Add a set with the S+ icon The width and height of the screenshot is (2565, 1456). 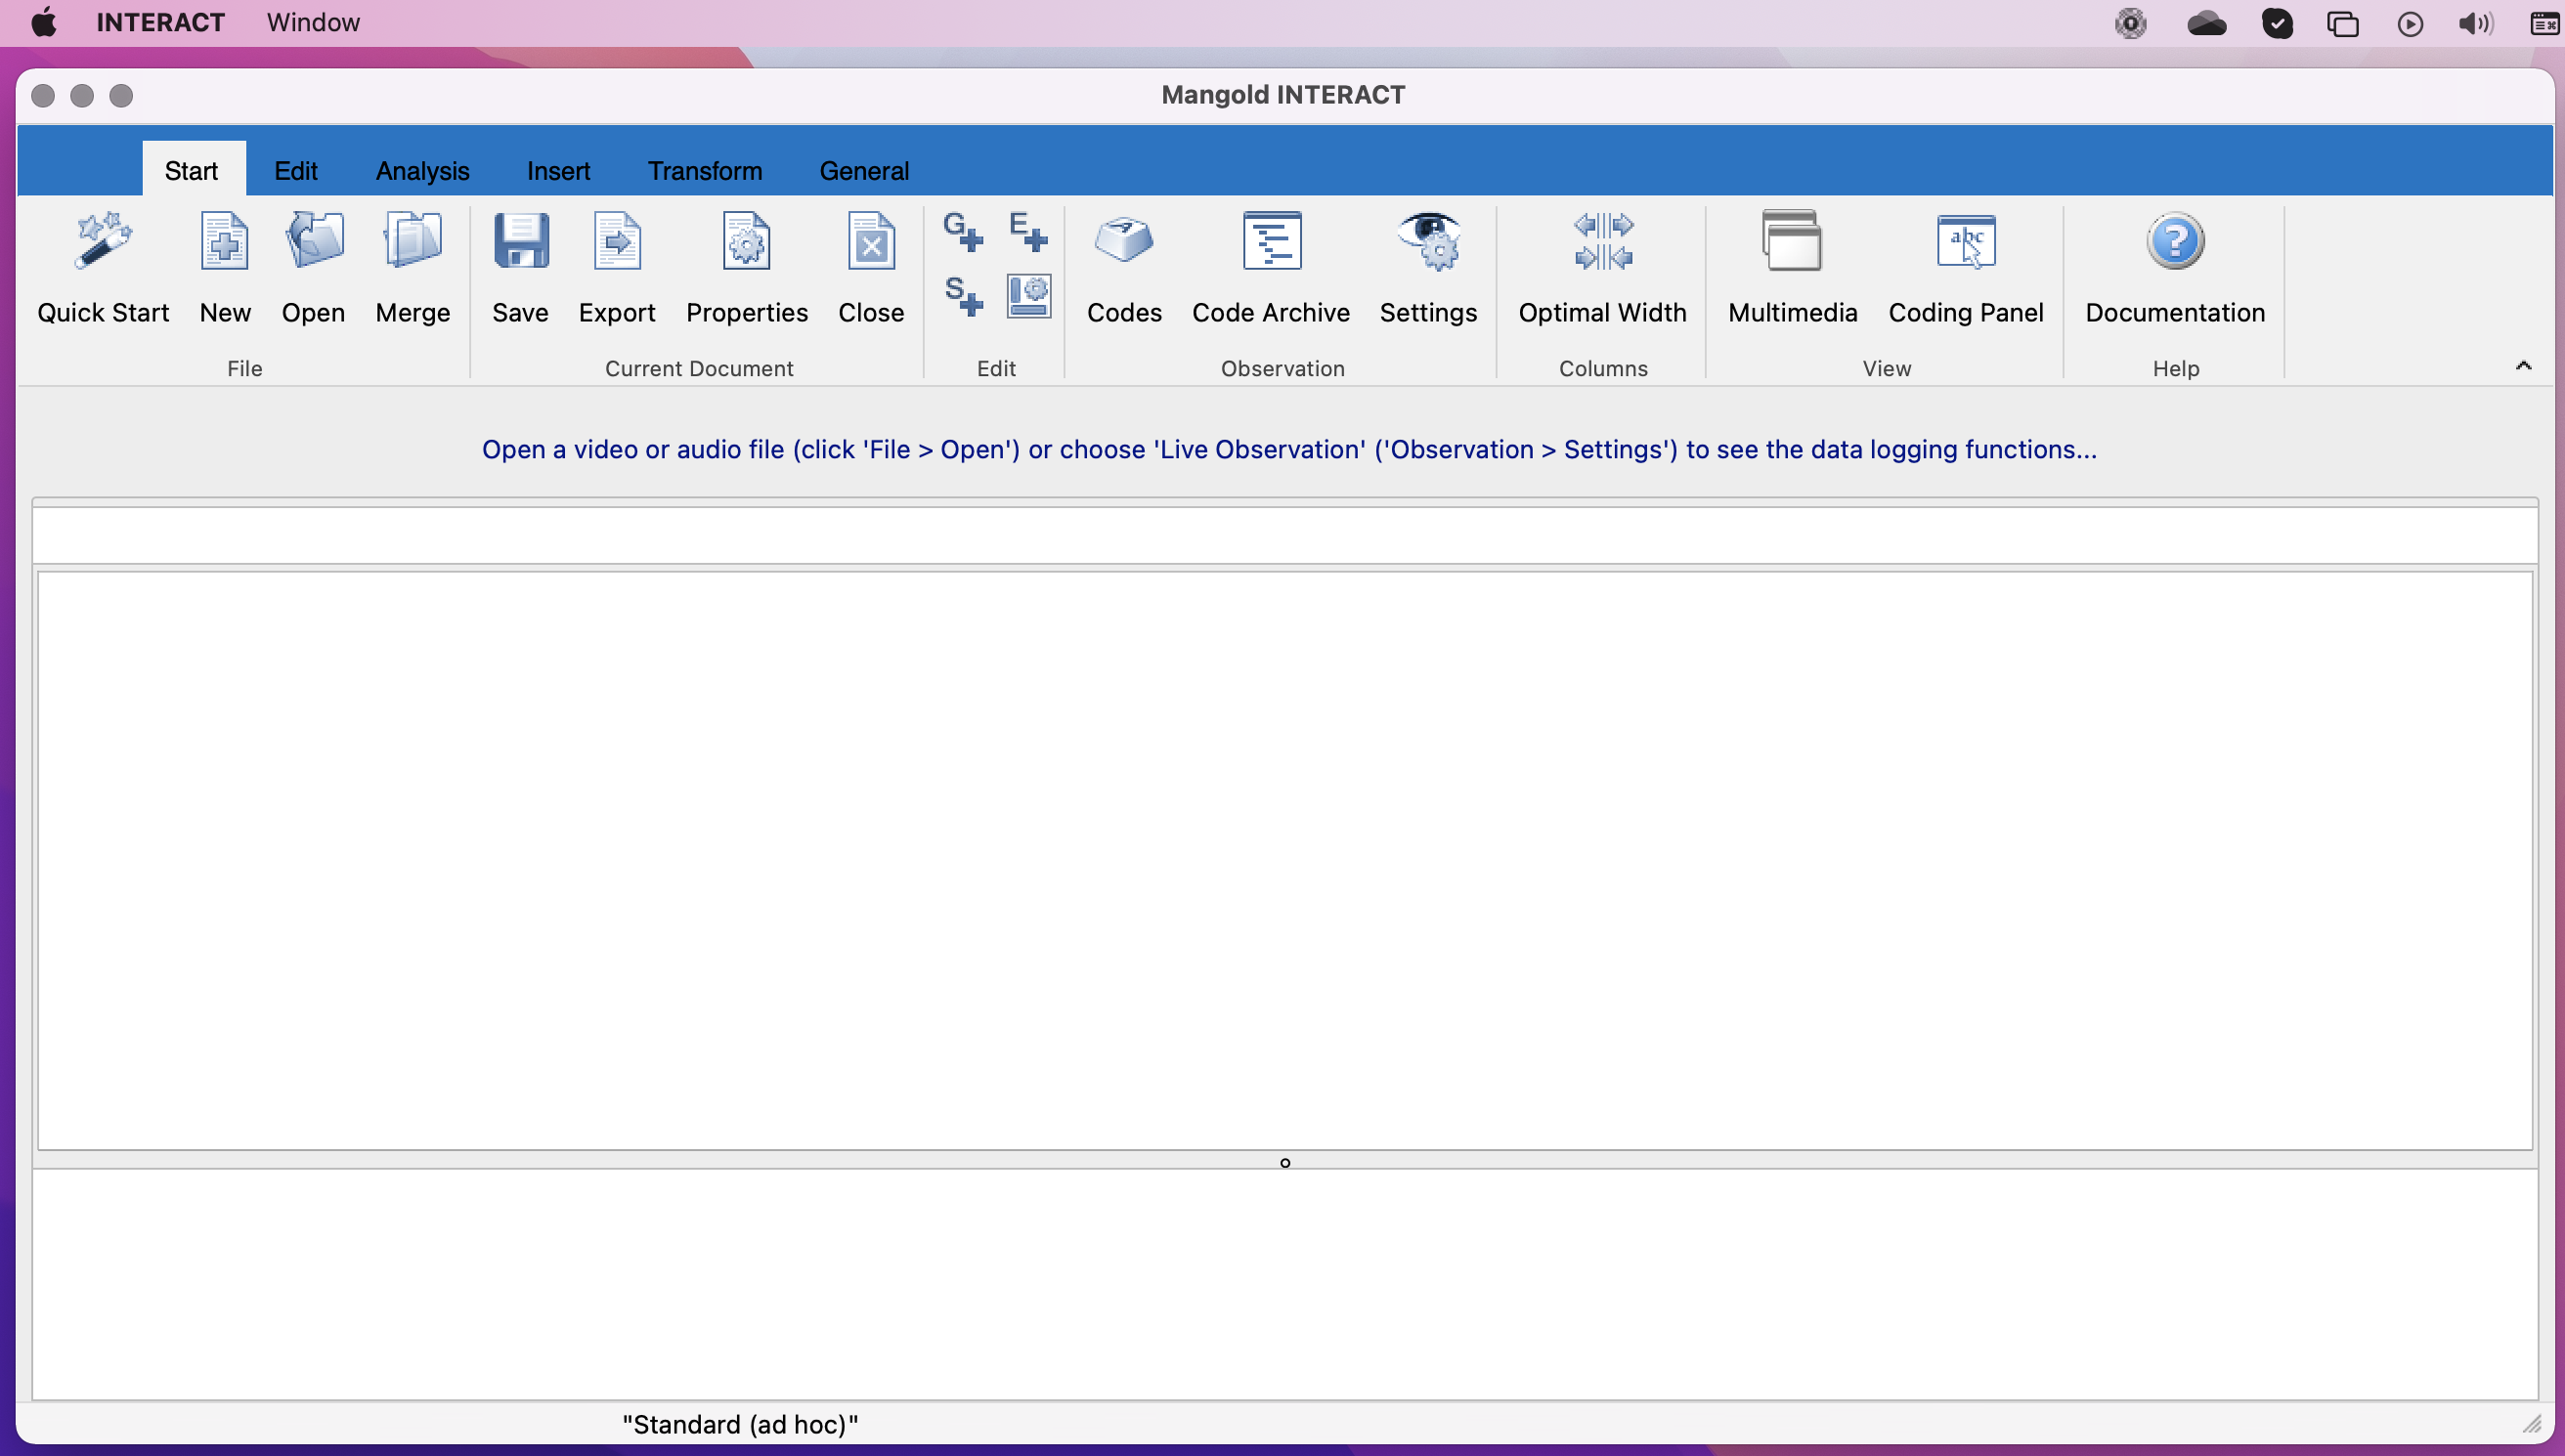962,296
